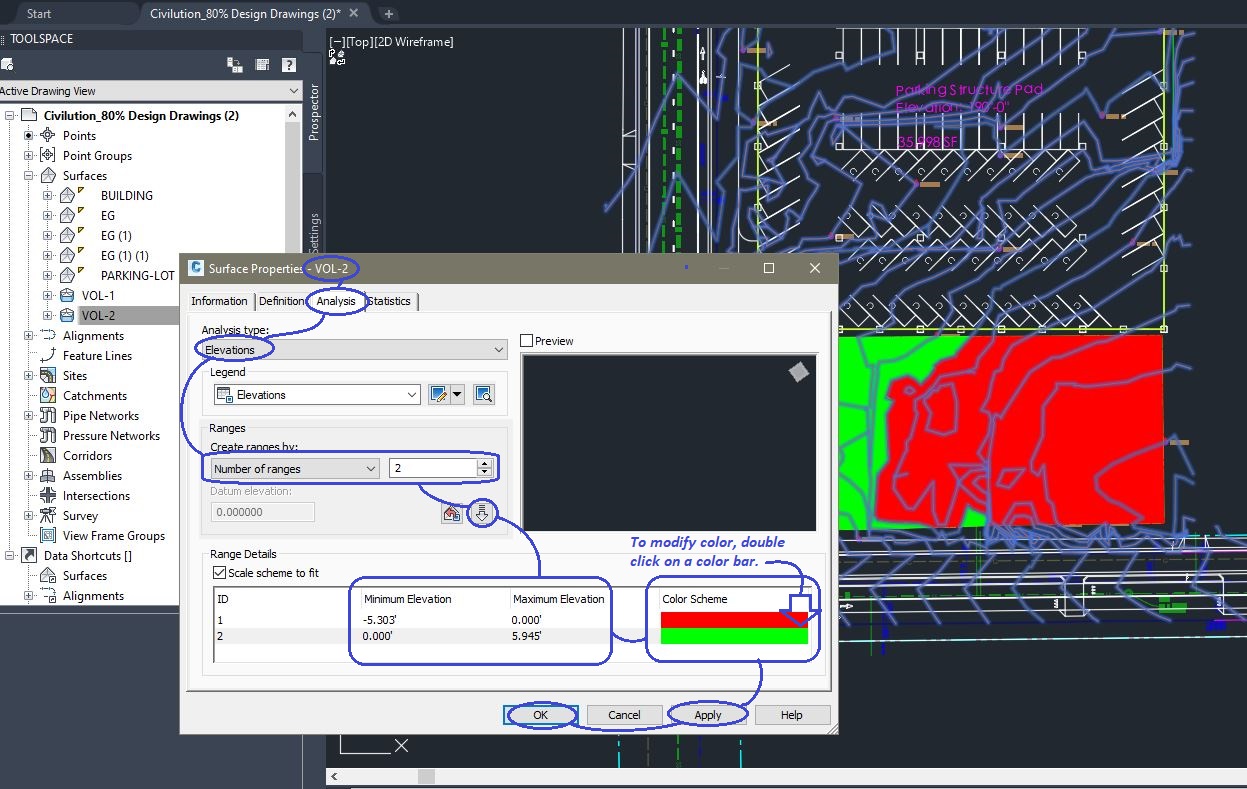The height and width of the screenshot is (789, 1247).
Task: Increase number of ranges with the spinner arrow
Action: [x=484, y=463]
